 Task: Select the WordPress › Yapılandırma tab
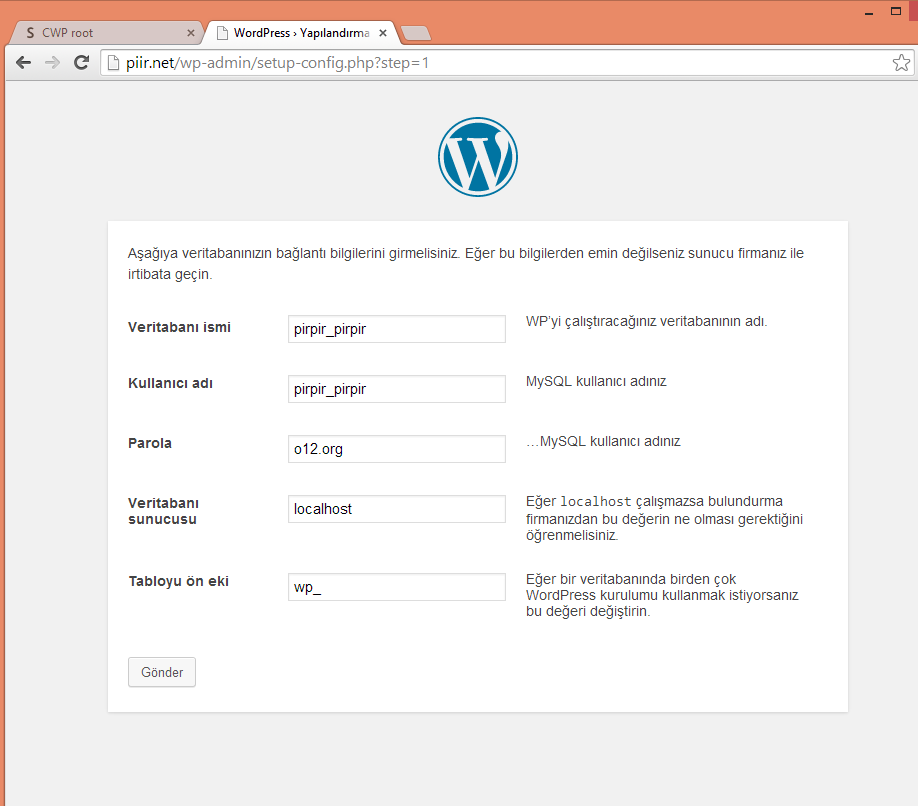(301, 33)
